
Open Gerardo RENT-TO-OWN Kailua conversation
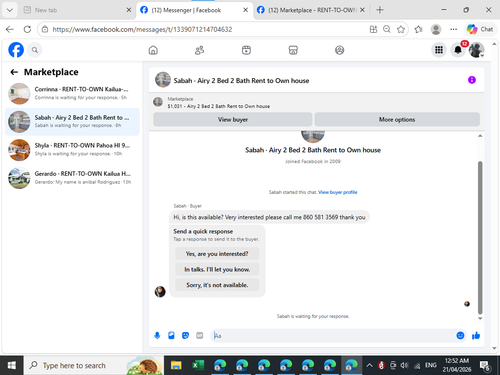click(x=72, y=178)
